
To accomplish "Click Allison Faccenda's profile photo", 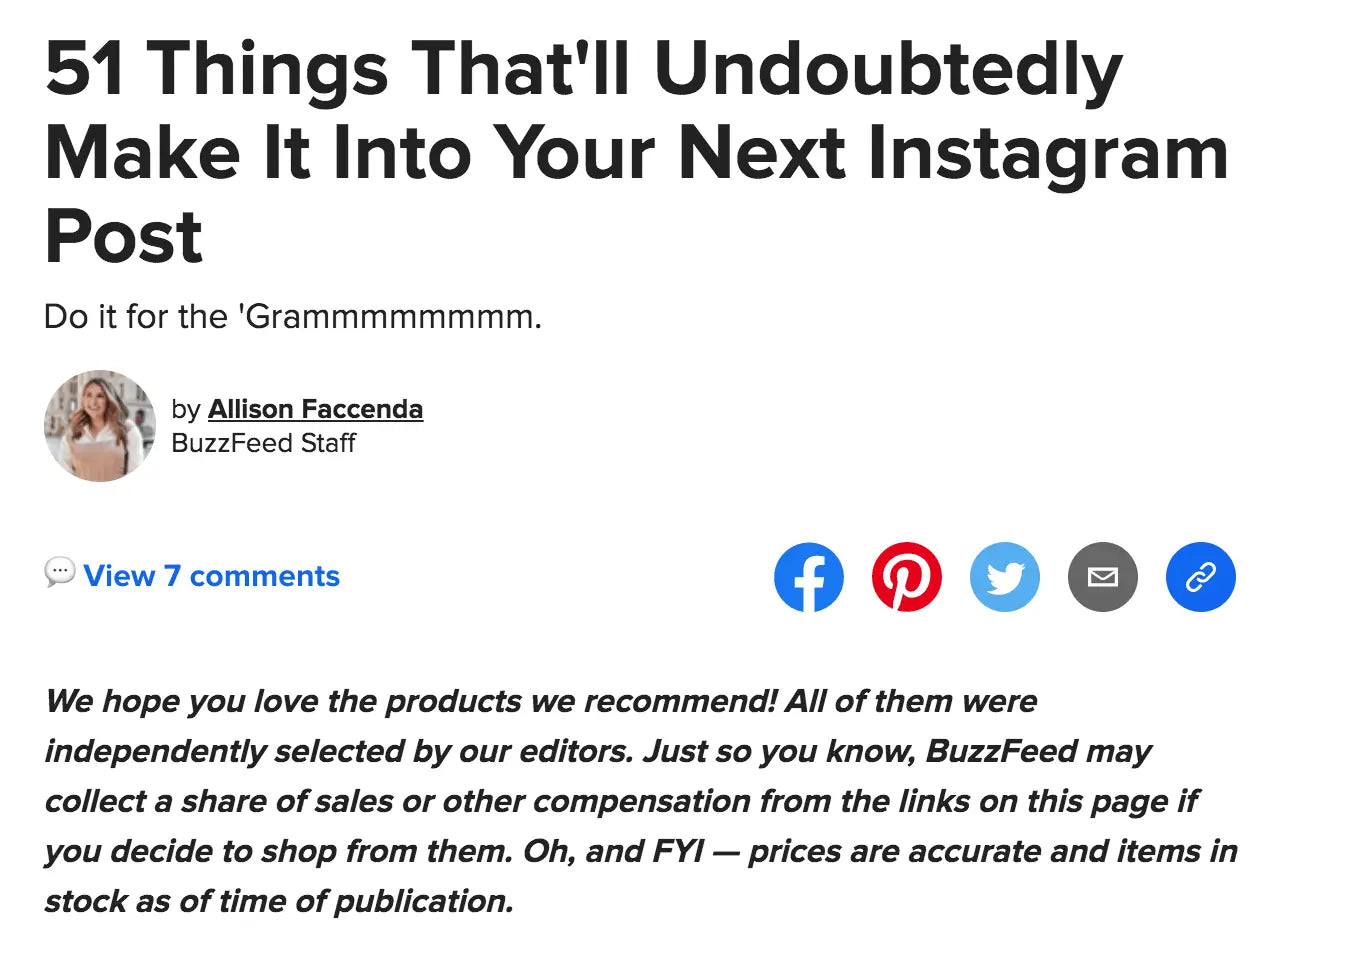I will tap(100, 426).
